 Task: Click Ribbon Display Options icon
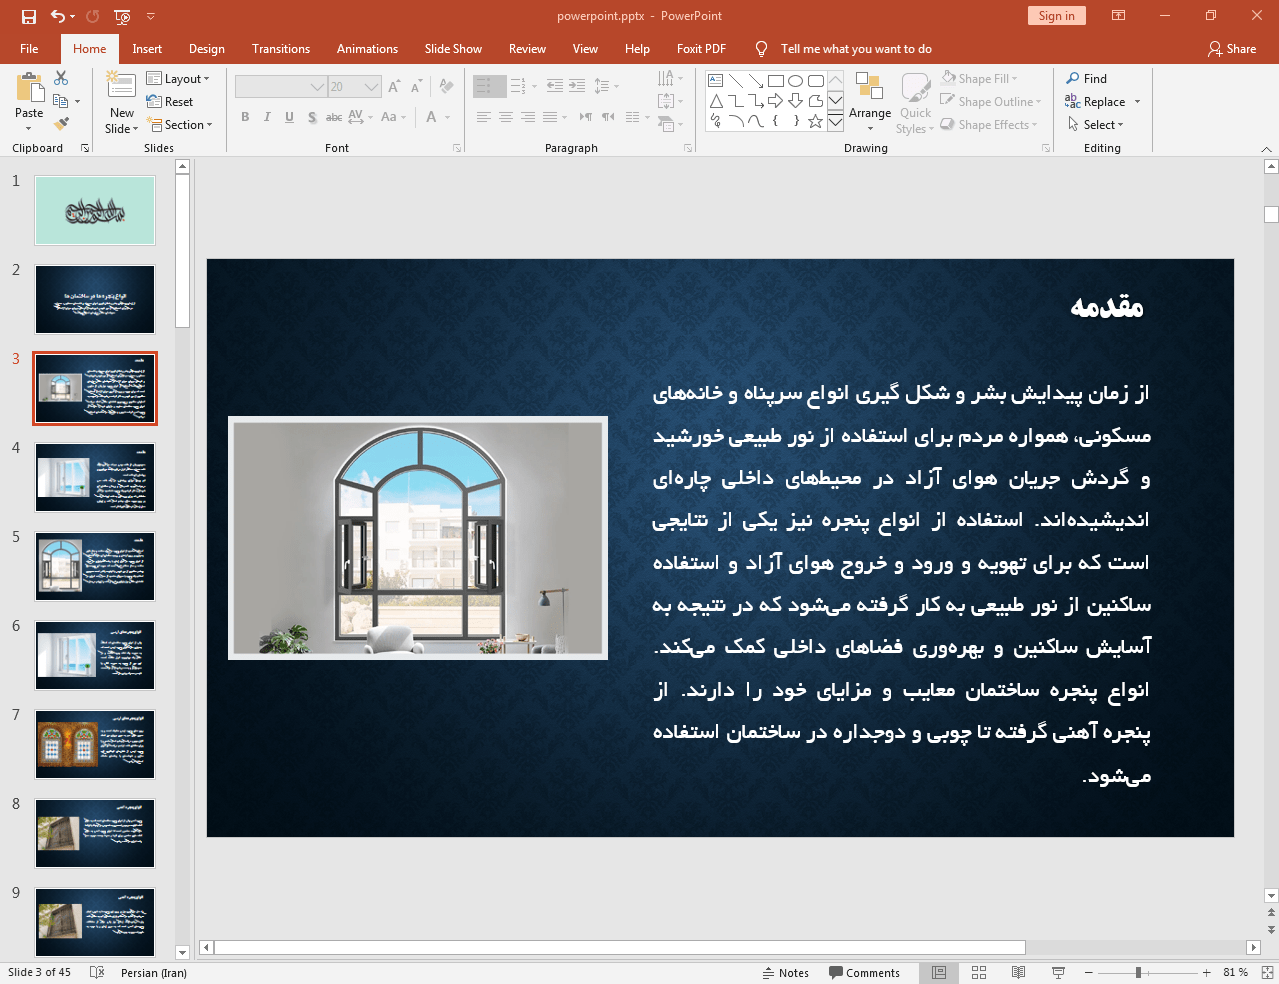coord(1119,16)
